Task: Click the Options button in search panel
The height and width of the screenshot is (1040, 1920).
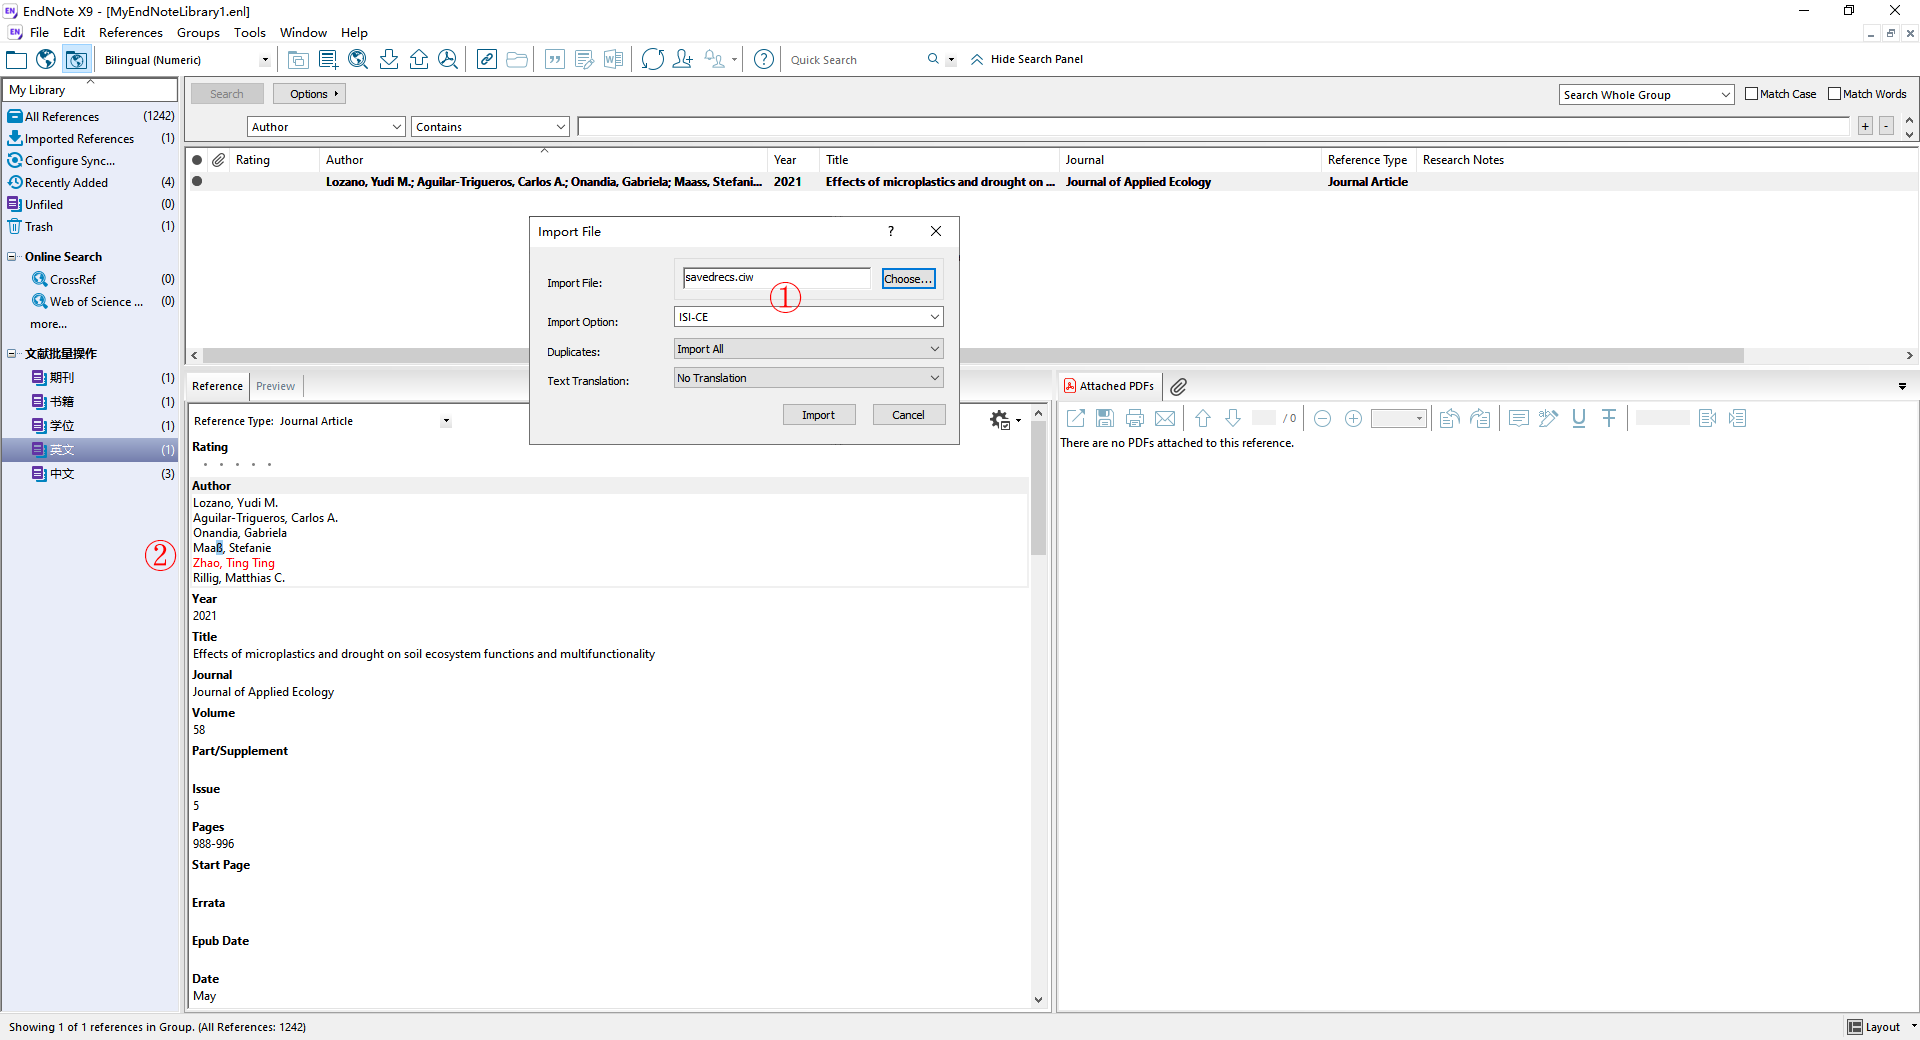Action: tap(309, 94)
